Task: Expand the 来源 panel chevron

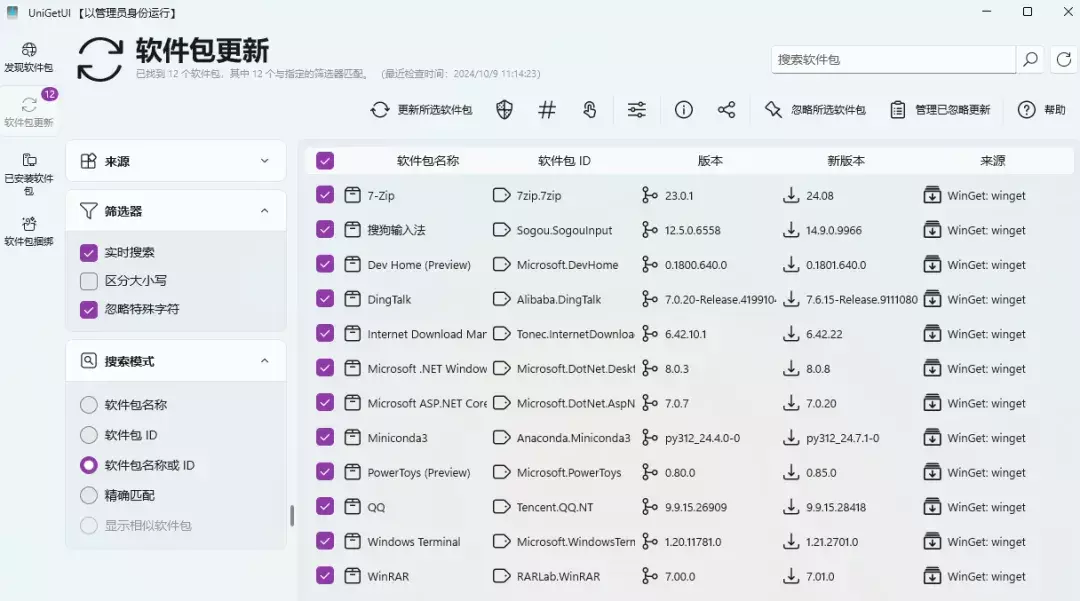Action: 264,161
